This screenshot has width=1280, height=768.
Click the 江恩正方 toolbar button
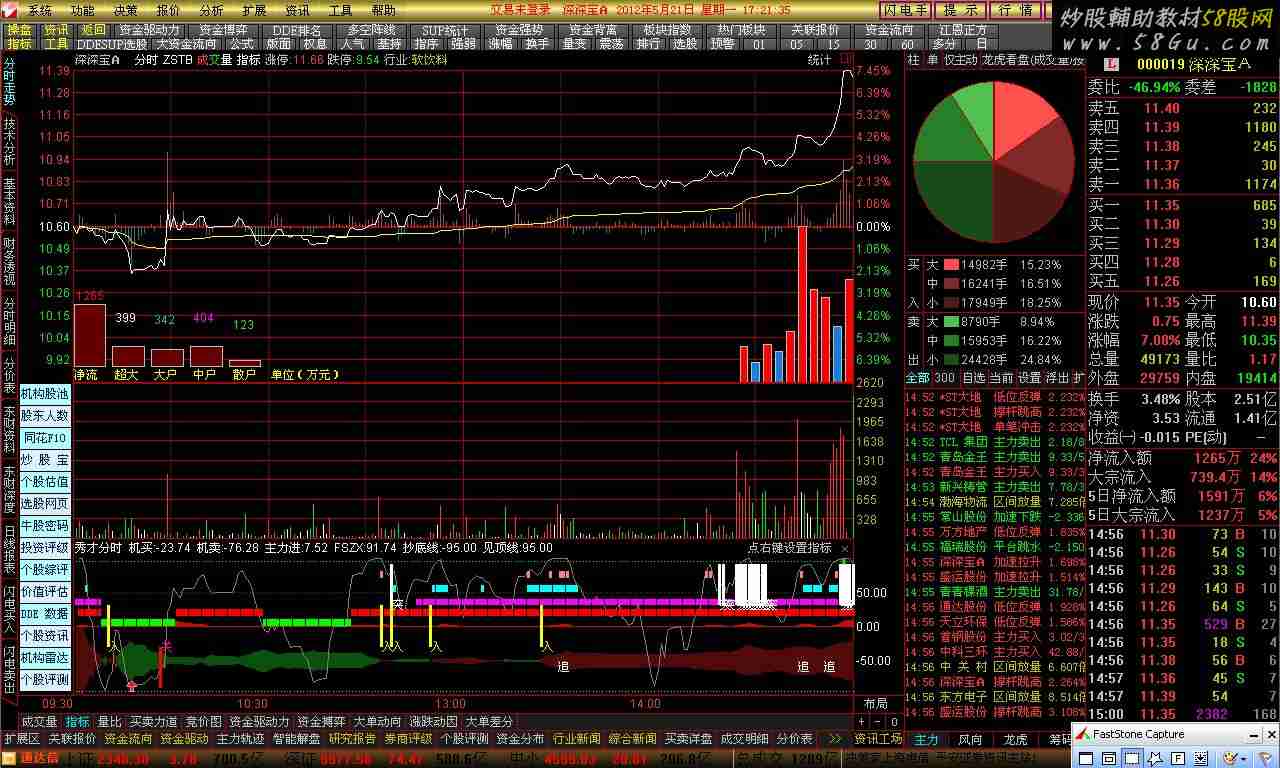pyautogui.click(x=963, y=30)
